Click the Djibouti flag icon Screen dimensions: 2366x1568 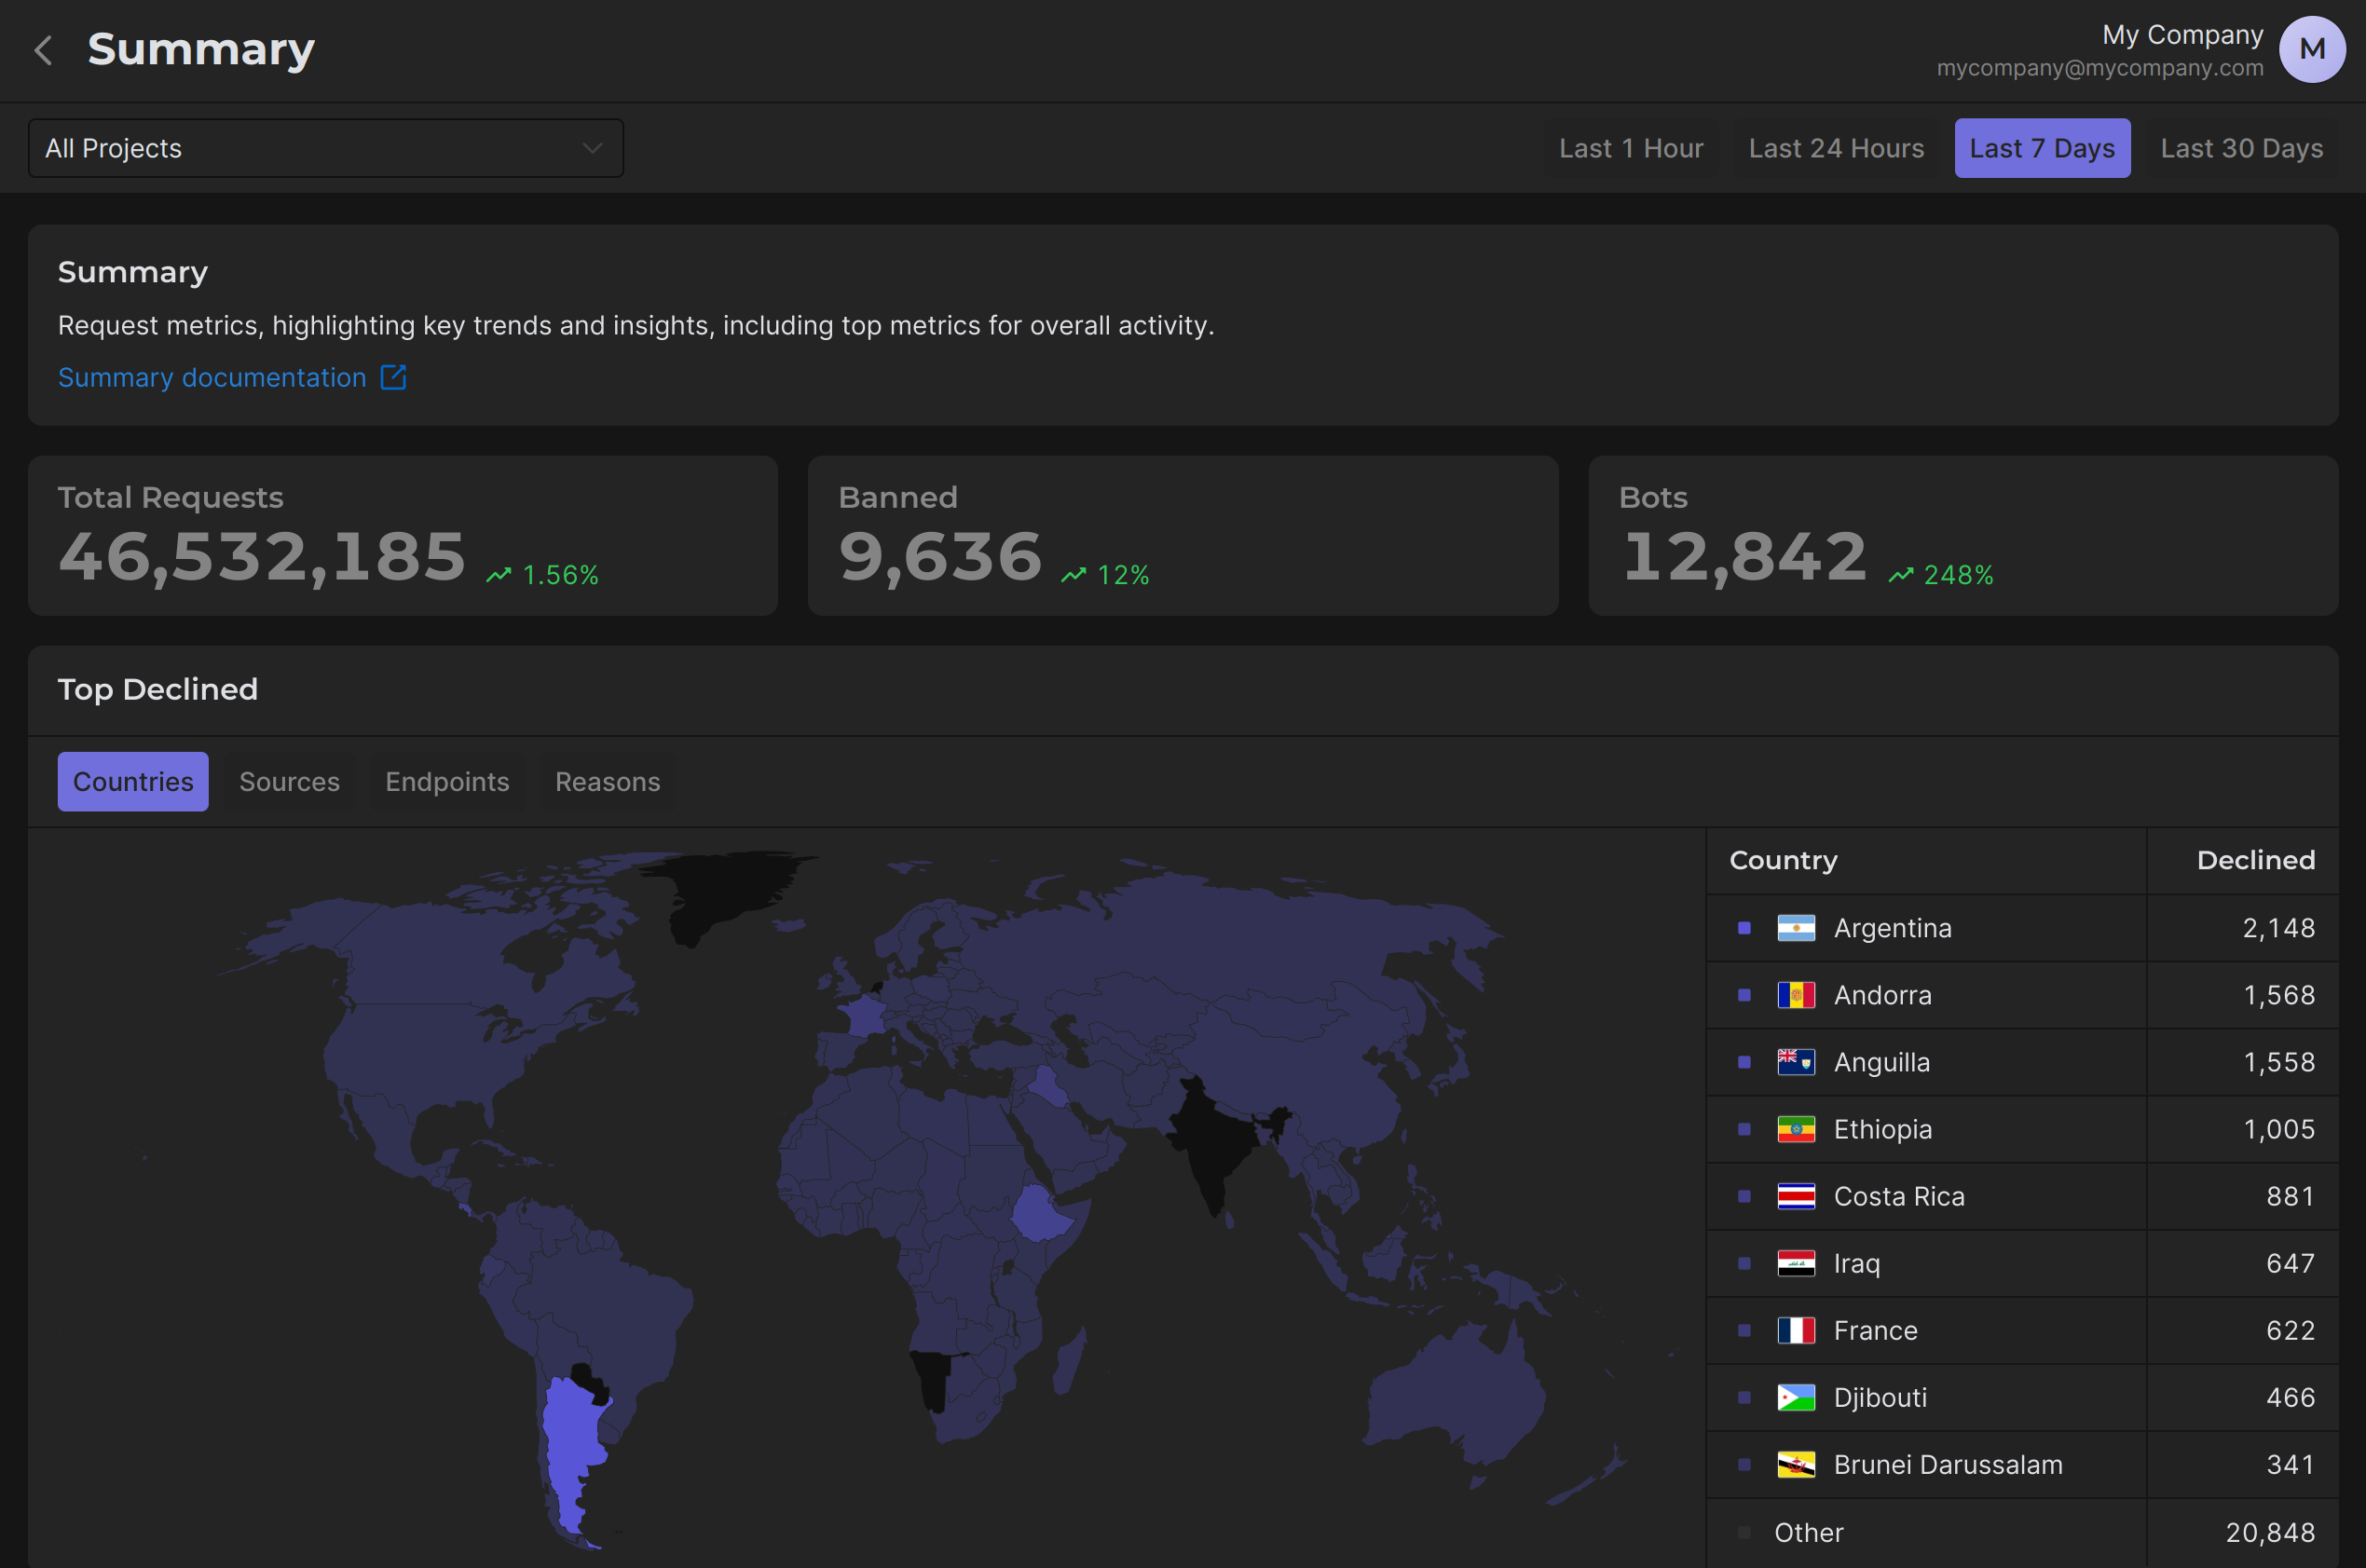[x=1795, y=1397]
